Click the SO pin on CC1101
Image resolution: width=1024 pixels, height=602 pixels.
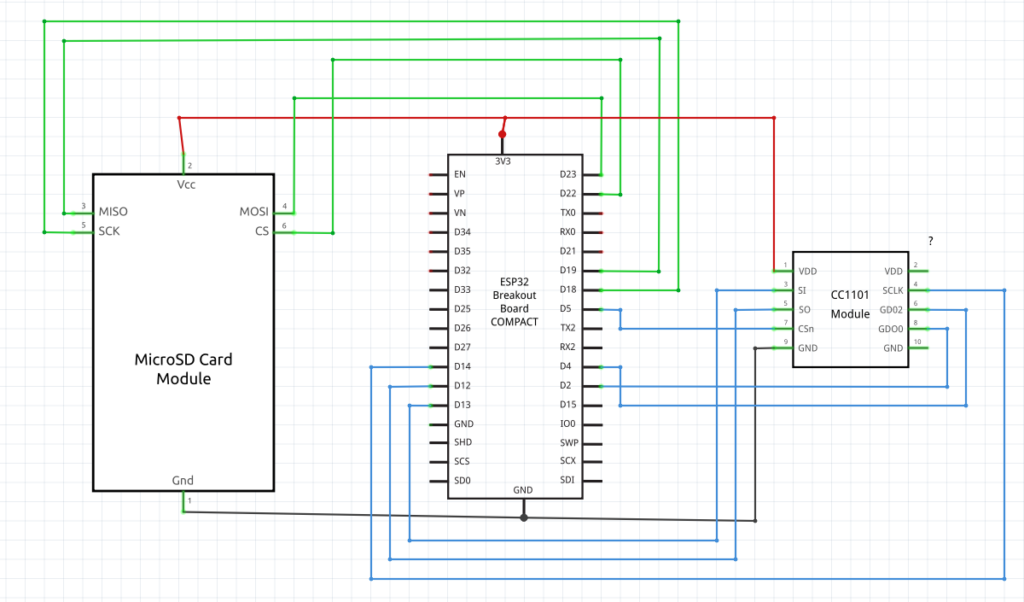804,309
